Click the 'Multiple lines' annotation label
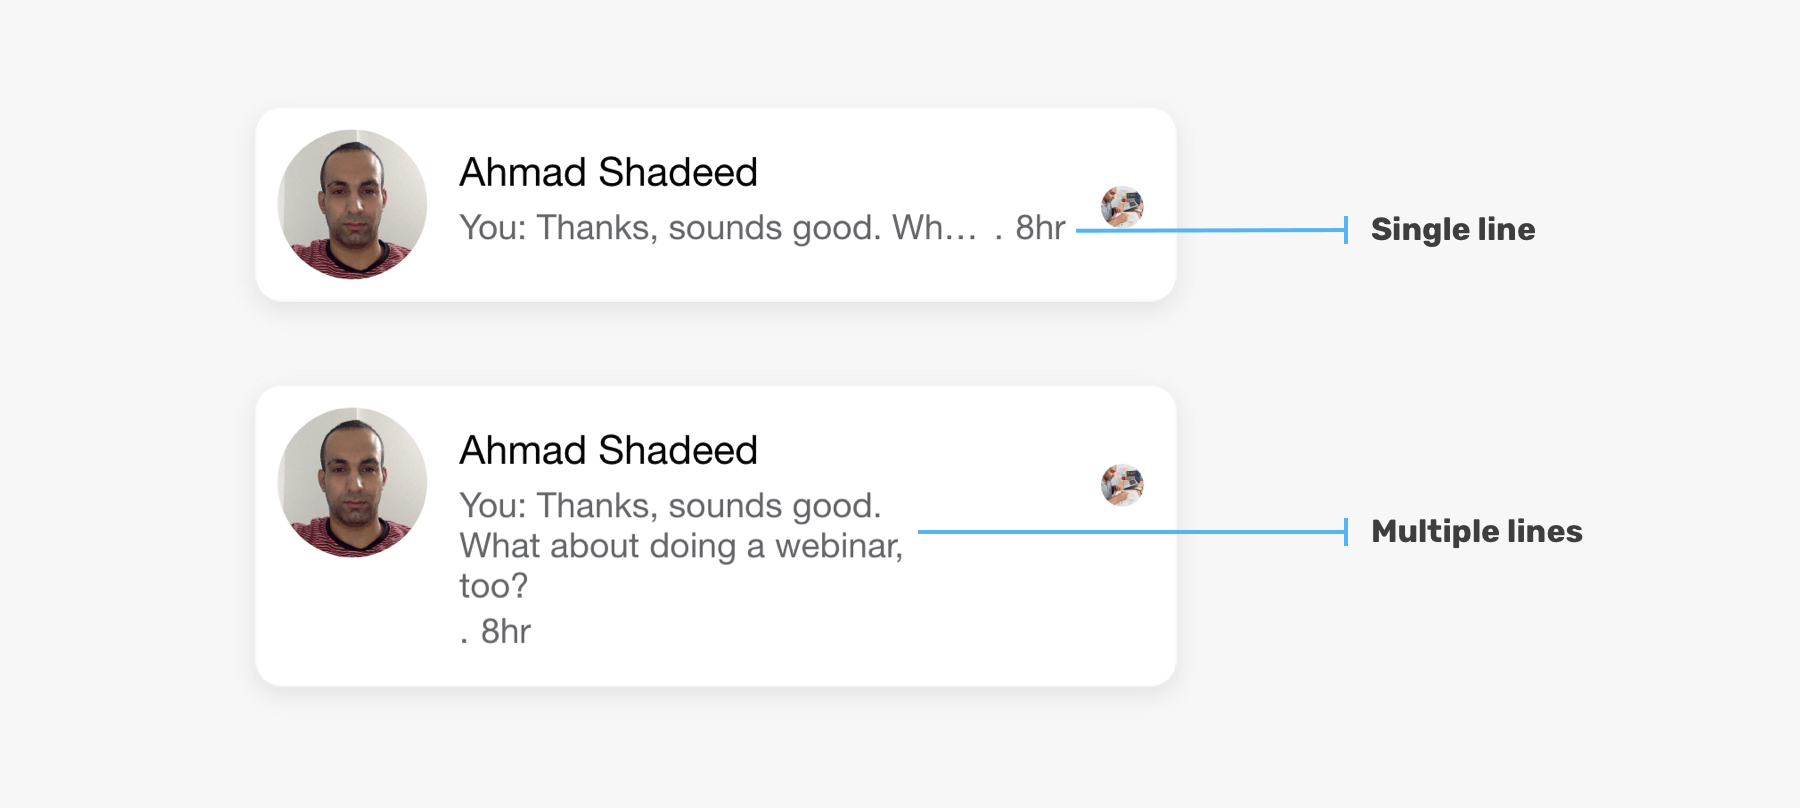1800x808 pixels. (x=1477, y=531)
